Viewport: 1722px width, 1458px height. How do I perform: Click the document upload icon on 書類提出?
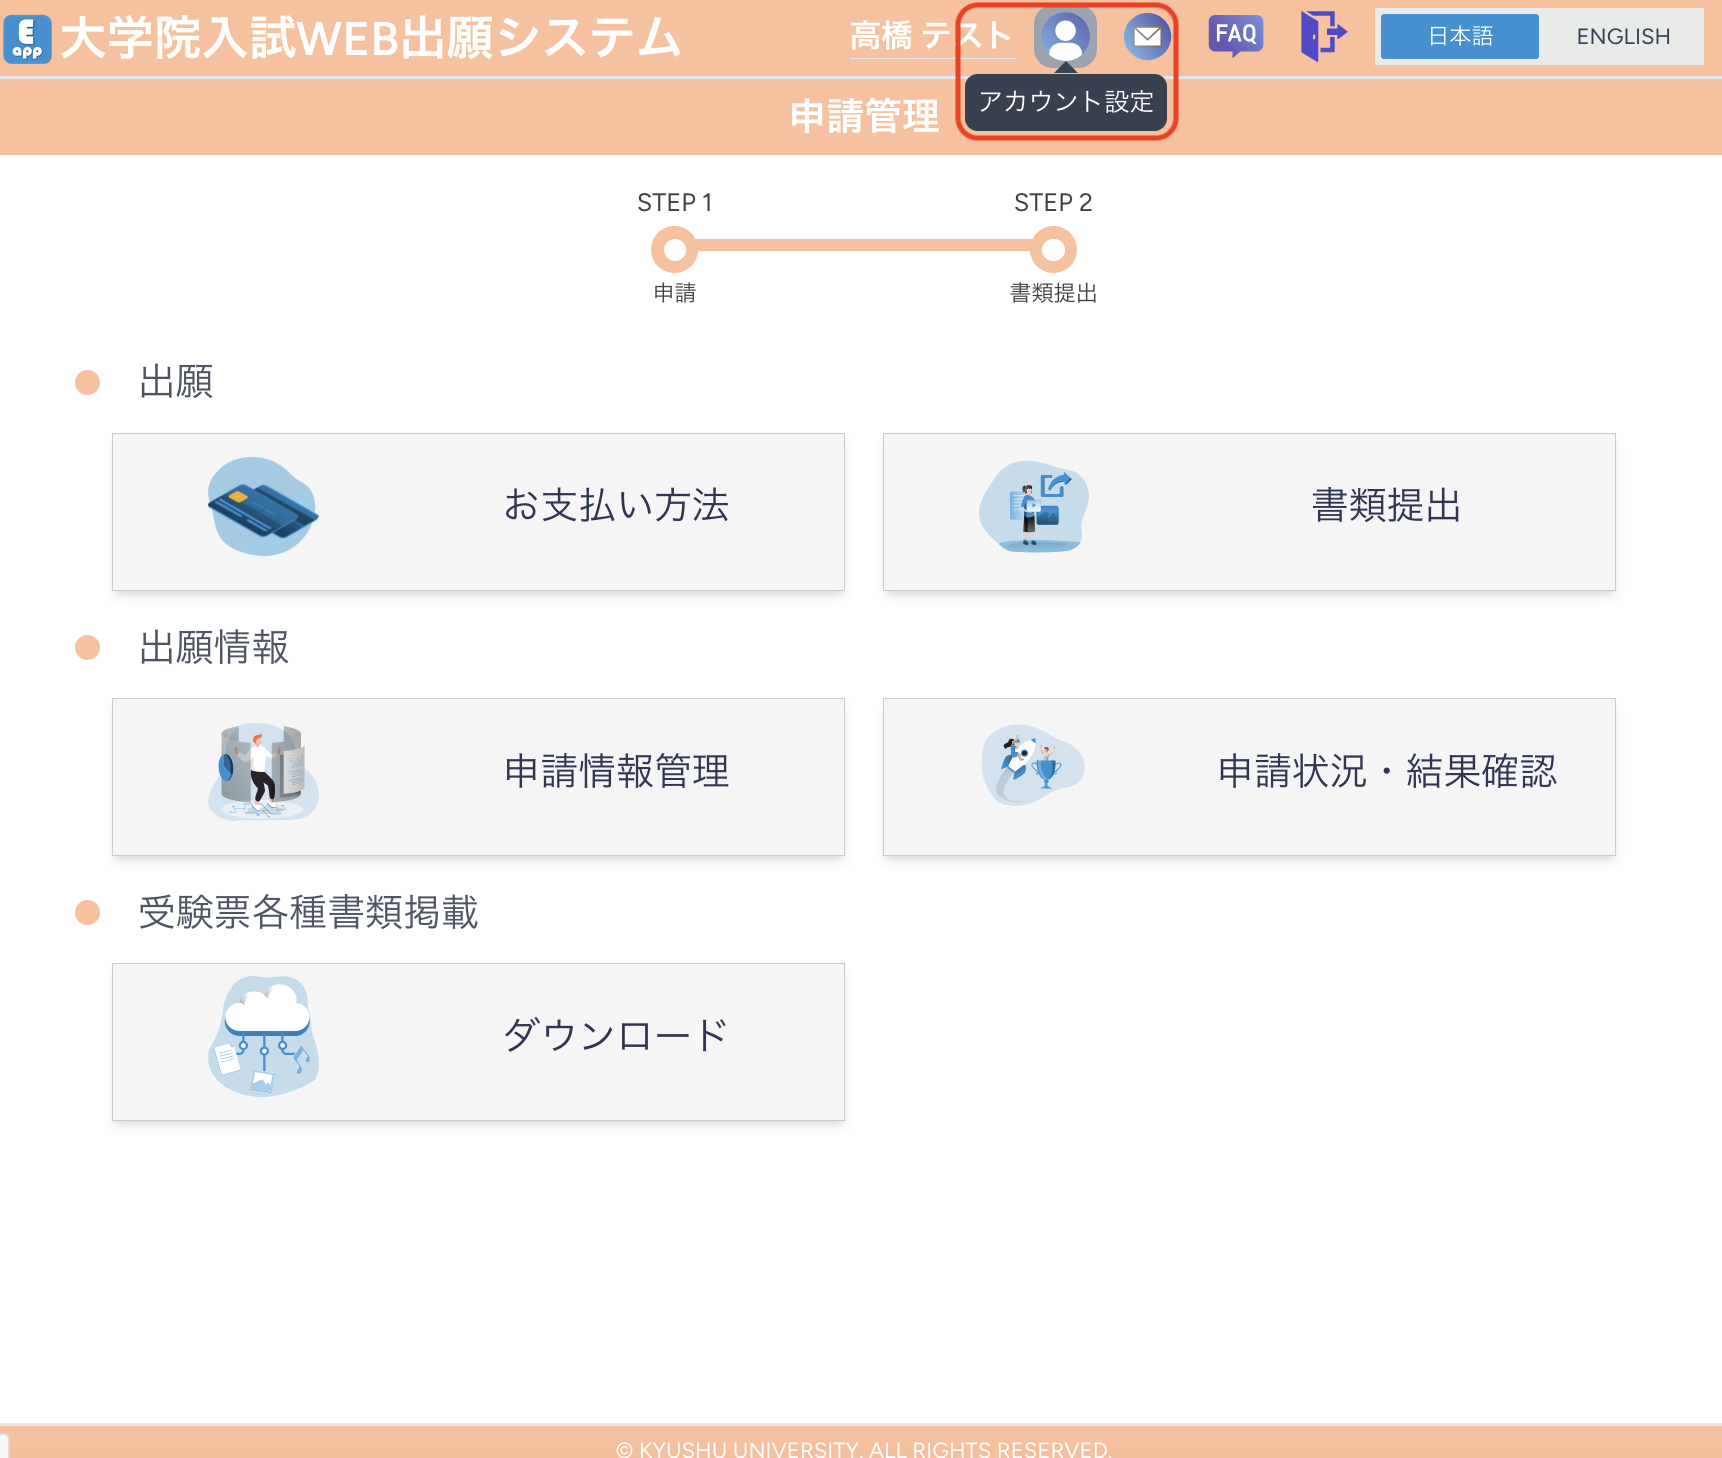1033,507
